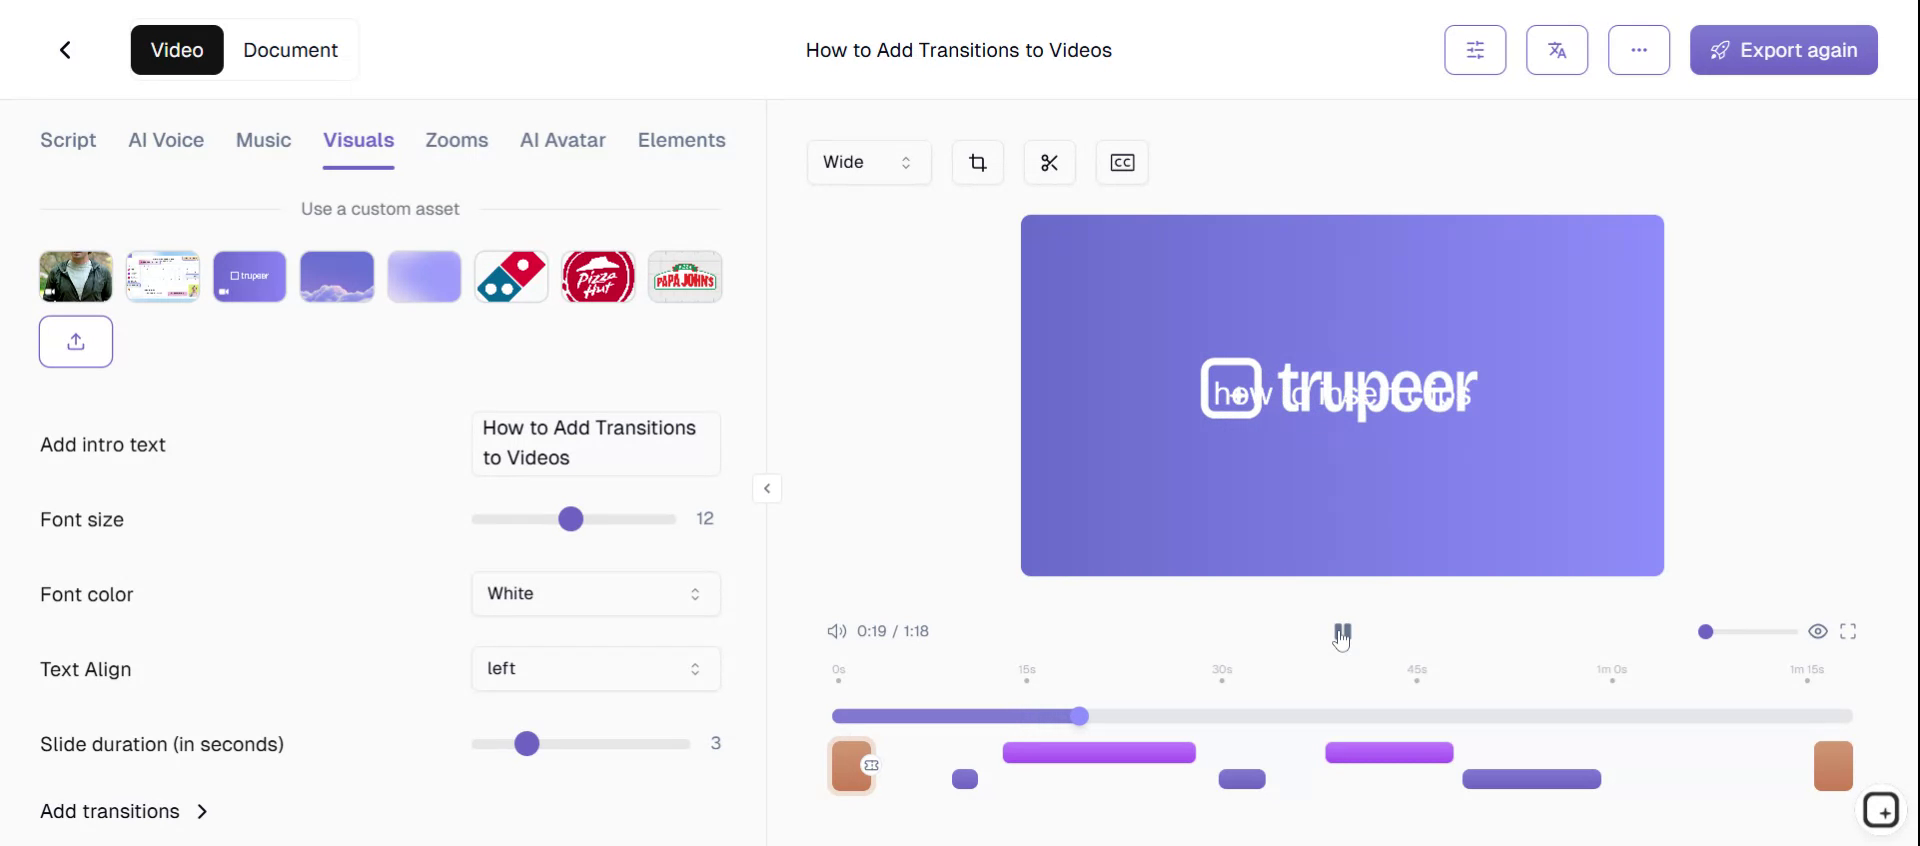The width and height of the screenshot is (1920, 846).
Task: Click the 30s timeline marker
Action: tap(1222, 674)
